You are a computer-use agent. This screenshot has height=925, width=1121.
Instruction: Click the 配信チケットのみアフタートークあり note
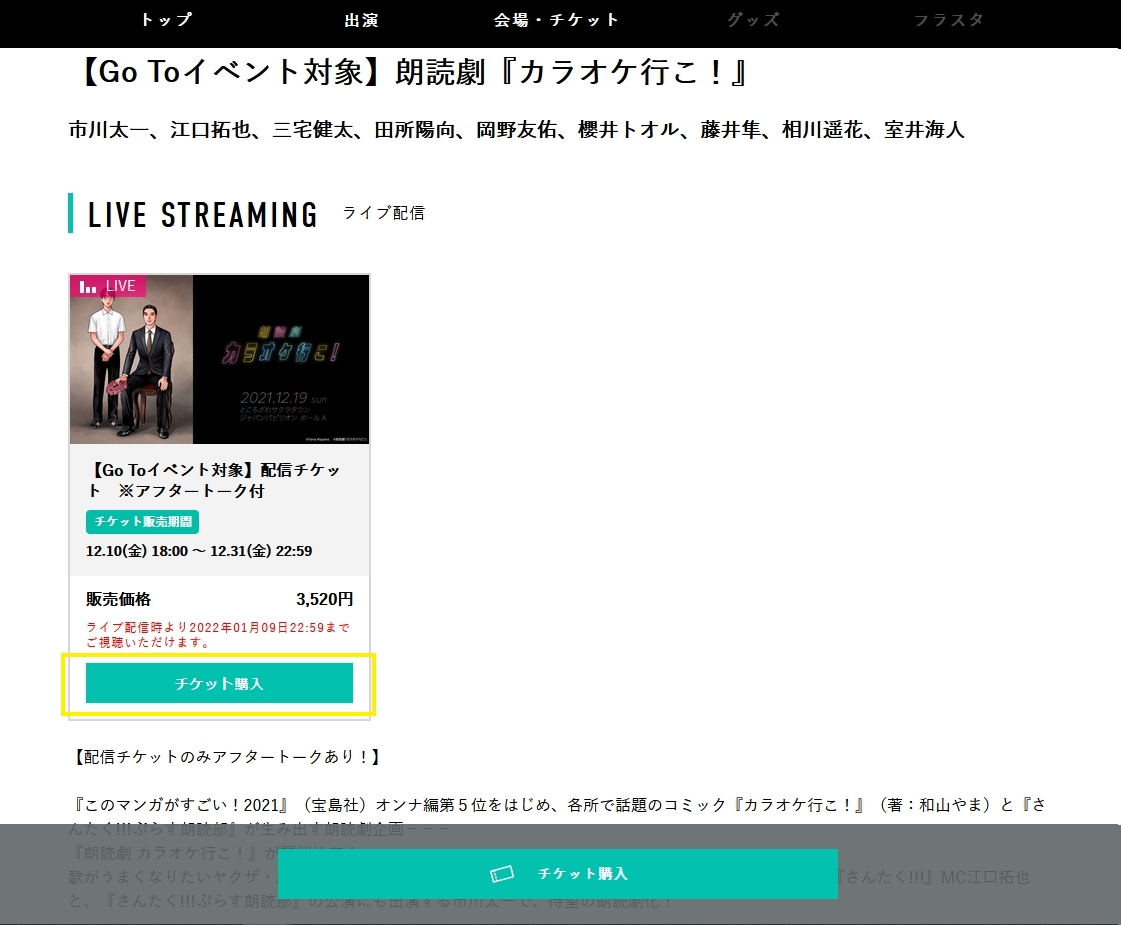(226, 757)
